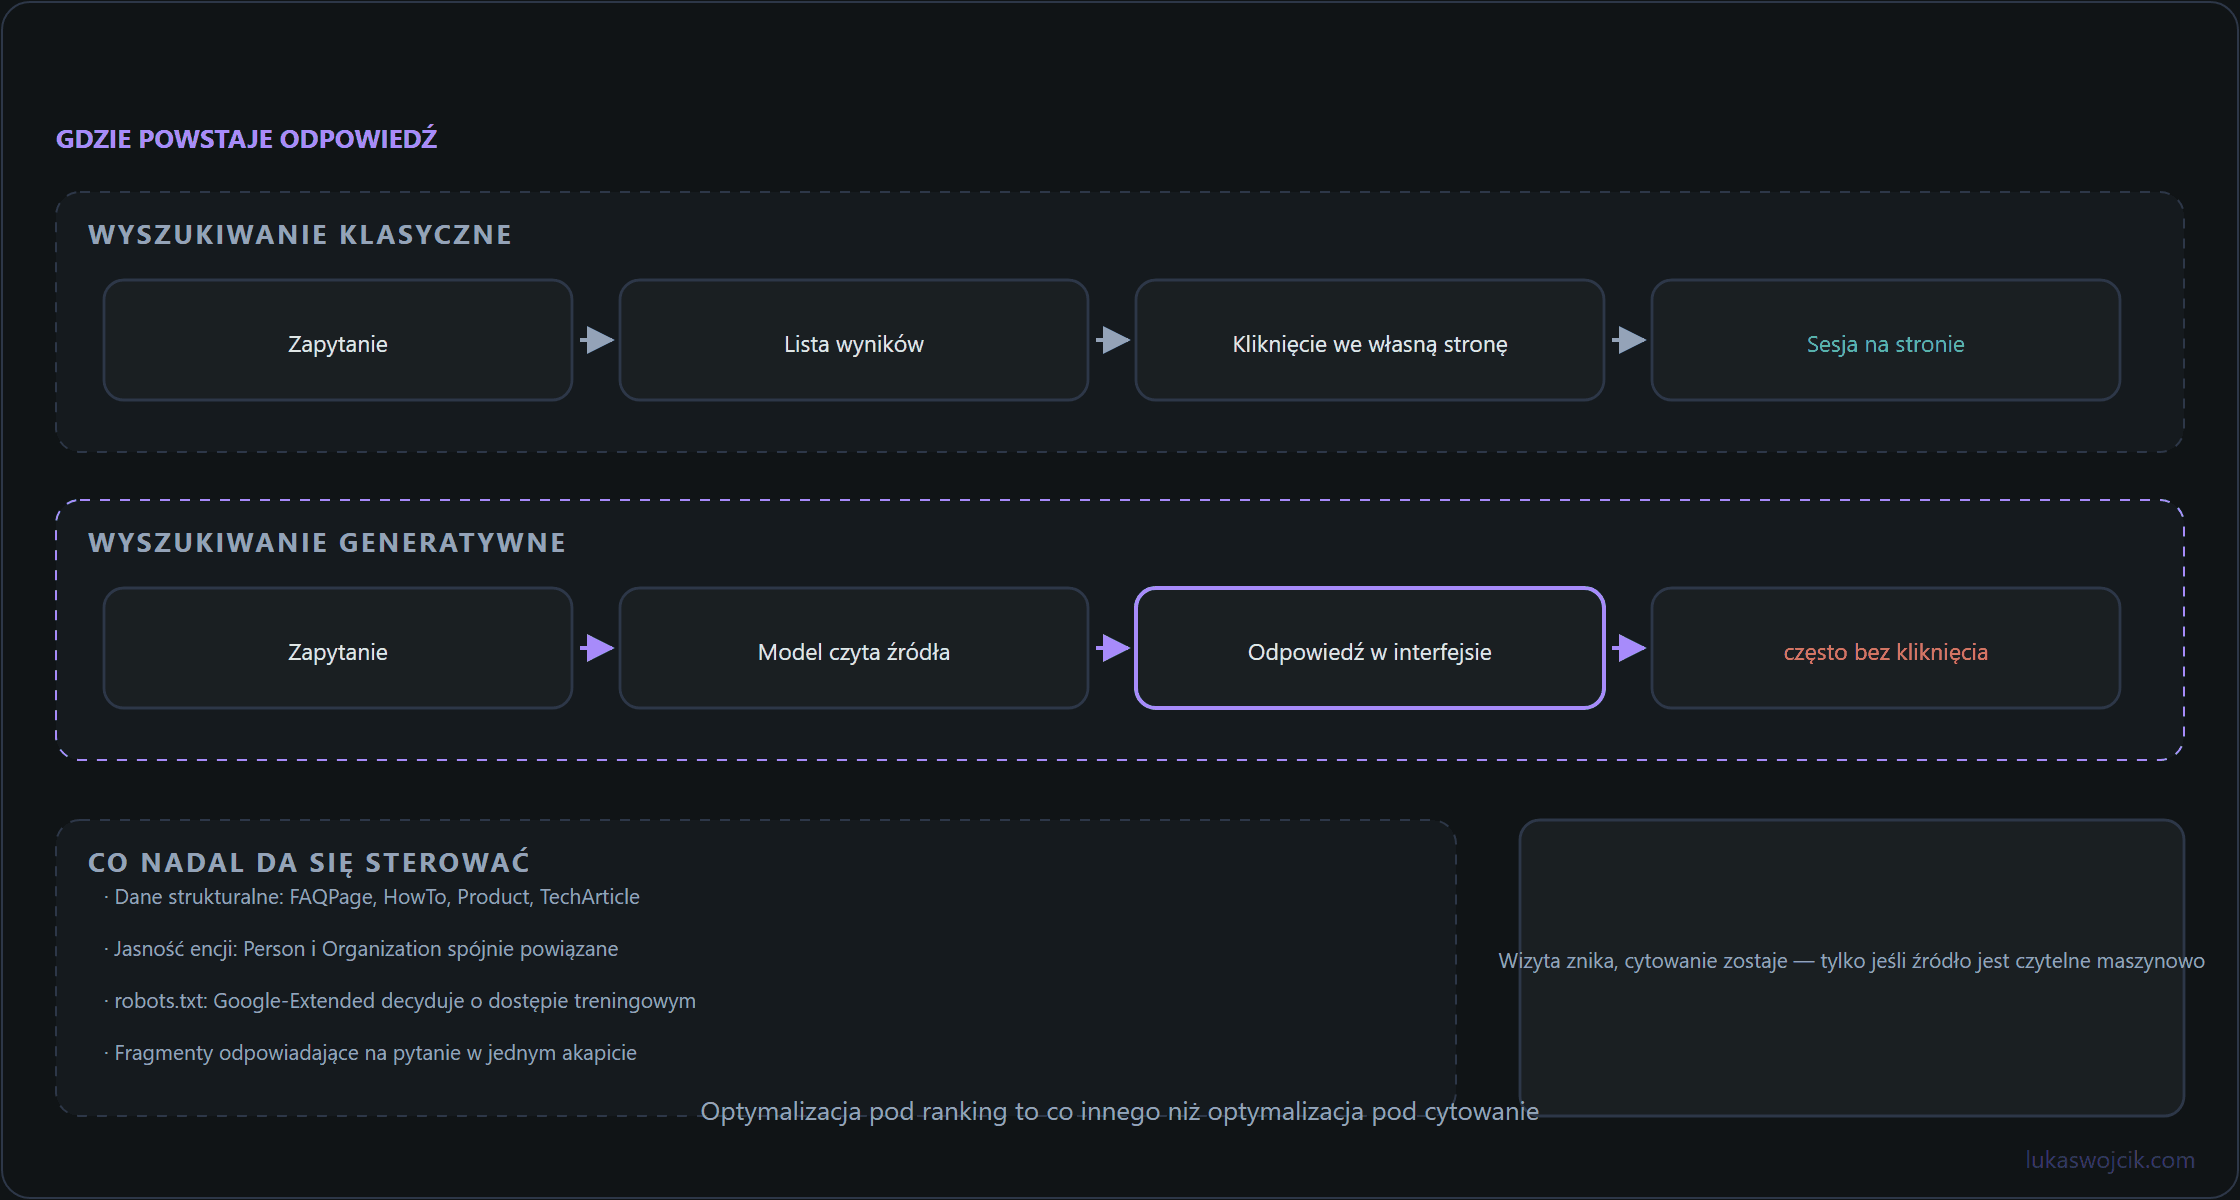The image size is (2240, 1200).
Task: Click the WYSZUKIWANIE KLASYCZNE title
Action: coord(300,235)
